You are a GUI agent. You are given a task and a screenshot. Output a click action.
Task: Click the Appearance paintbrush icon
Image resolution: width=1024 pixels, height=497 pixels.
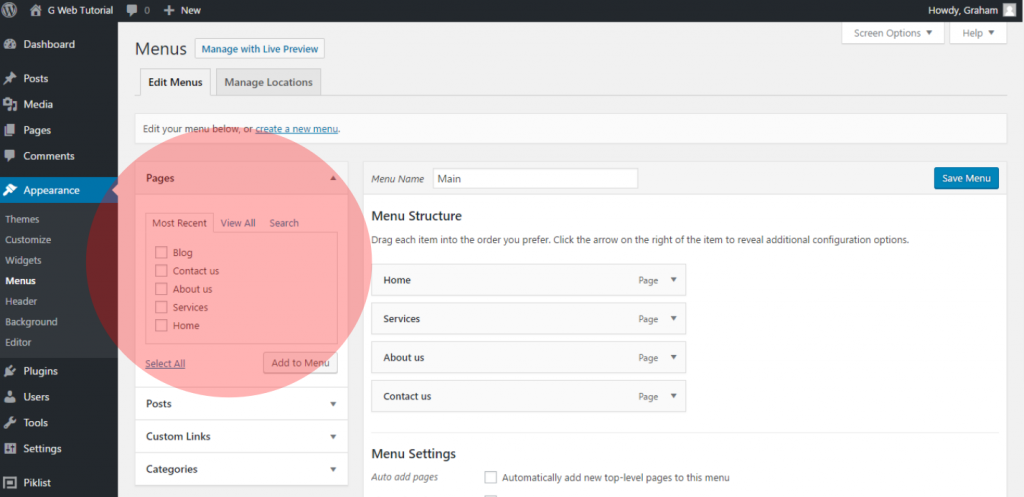tap(10, 190)
